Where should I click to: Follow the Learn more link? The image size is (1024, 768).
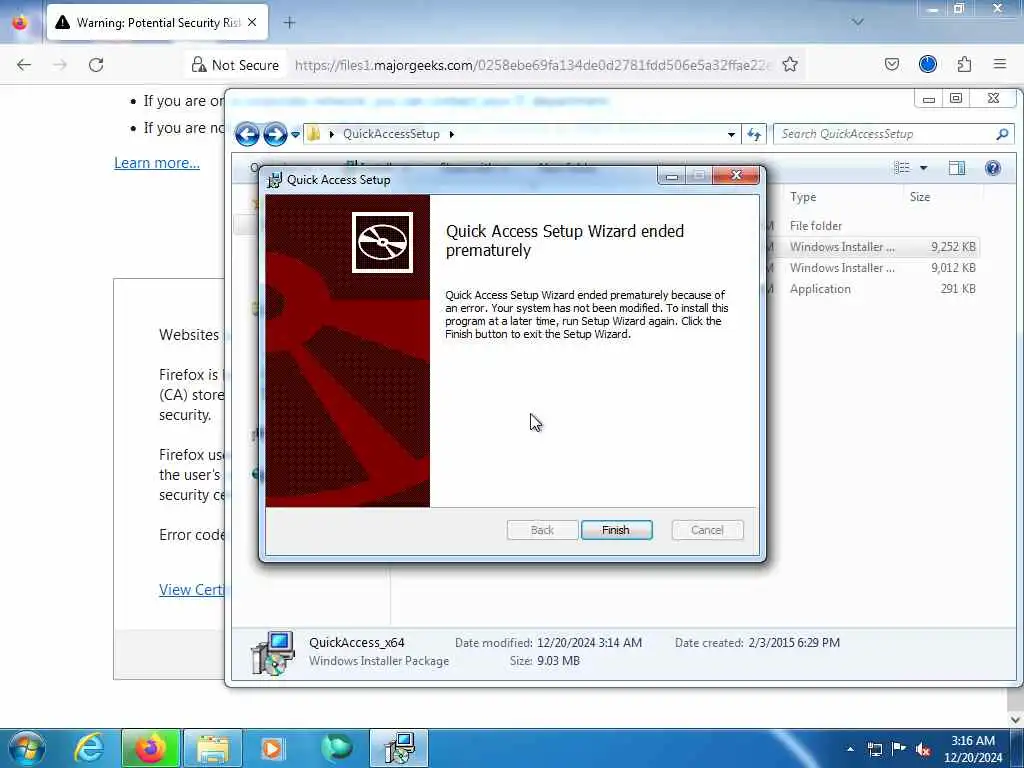(157, 163)
